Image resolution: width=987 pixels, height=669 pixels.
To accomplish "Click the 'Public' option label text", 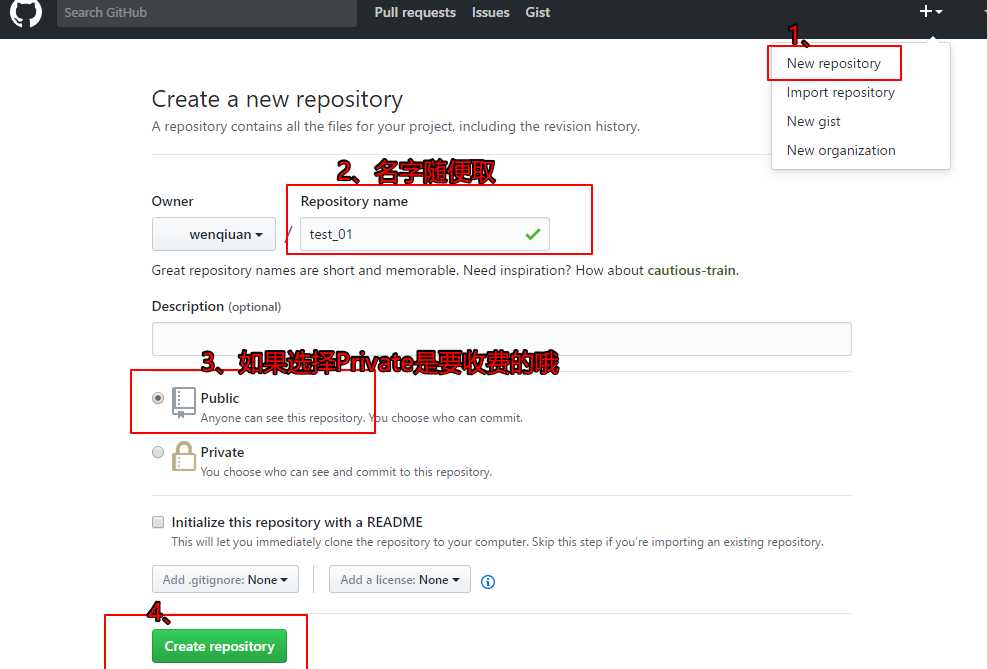I will [x=220, y=398].
